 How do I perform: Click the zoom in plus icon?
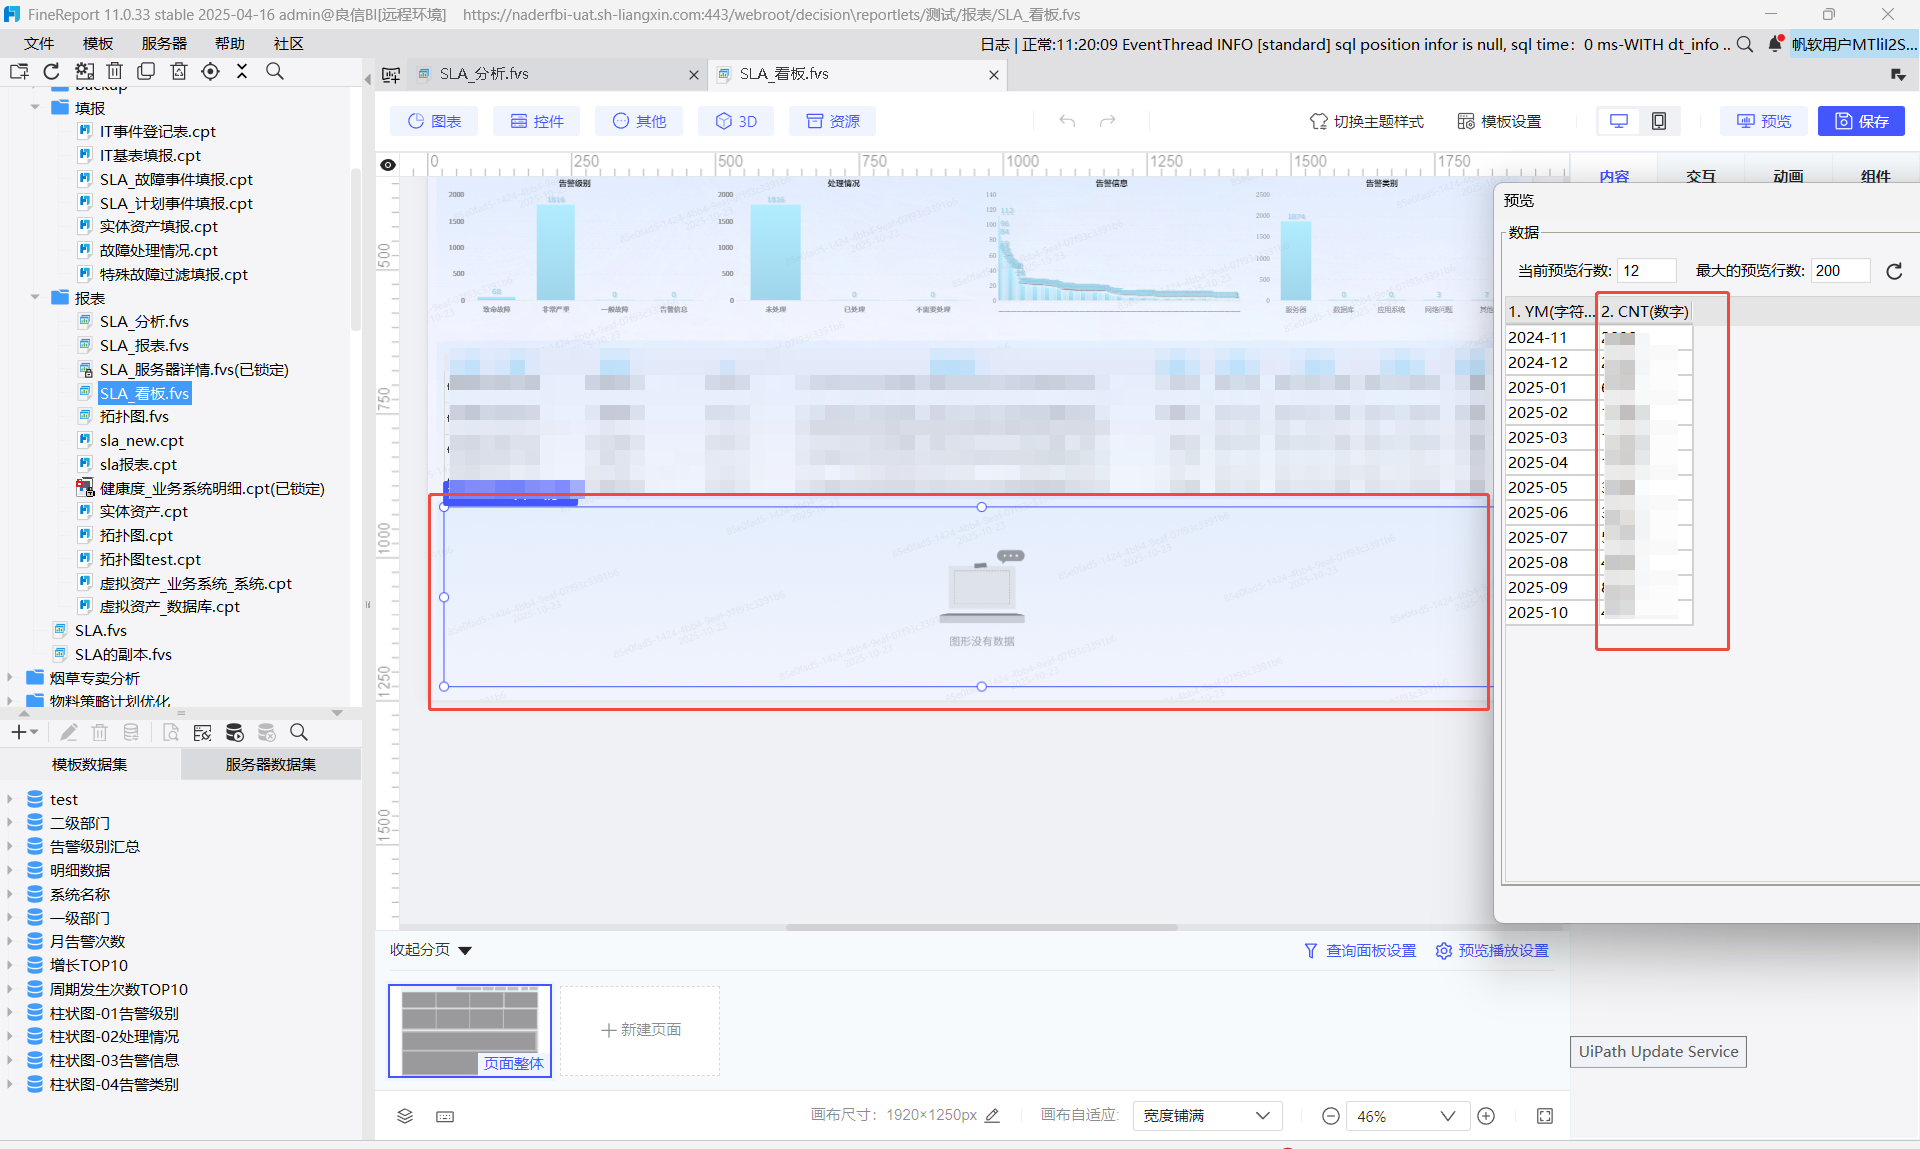tap(1486, 1116)
